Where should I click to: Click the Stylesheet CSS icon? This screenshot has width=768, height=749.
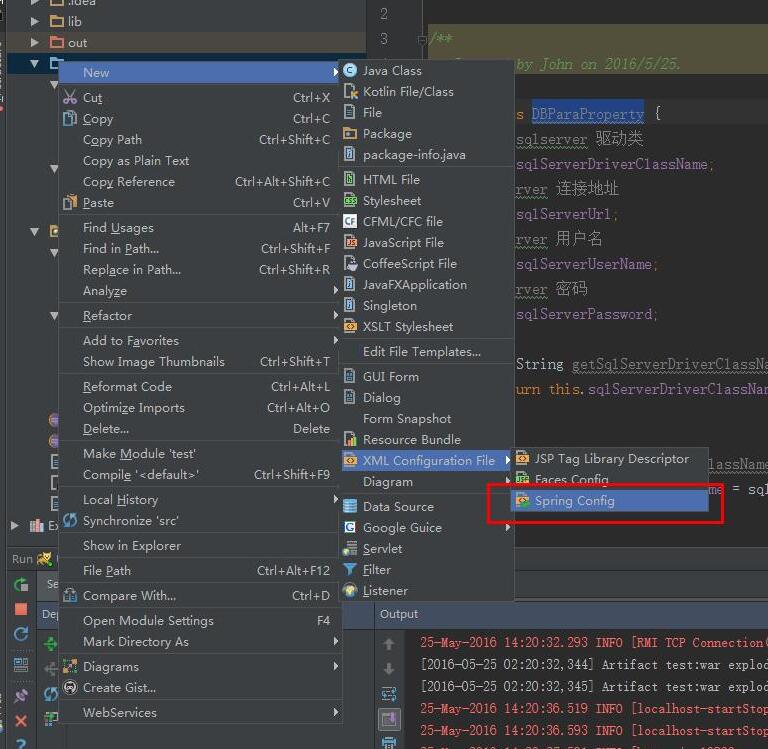tap(350, 200)
